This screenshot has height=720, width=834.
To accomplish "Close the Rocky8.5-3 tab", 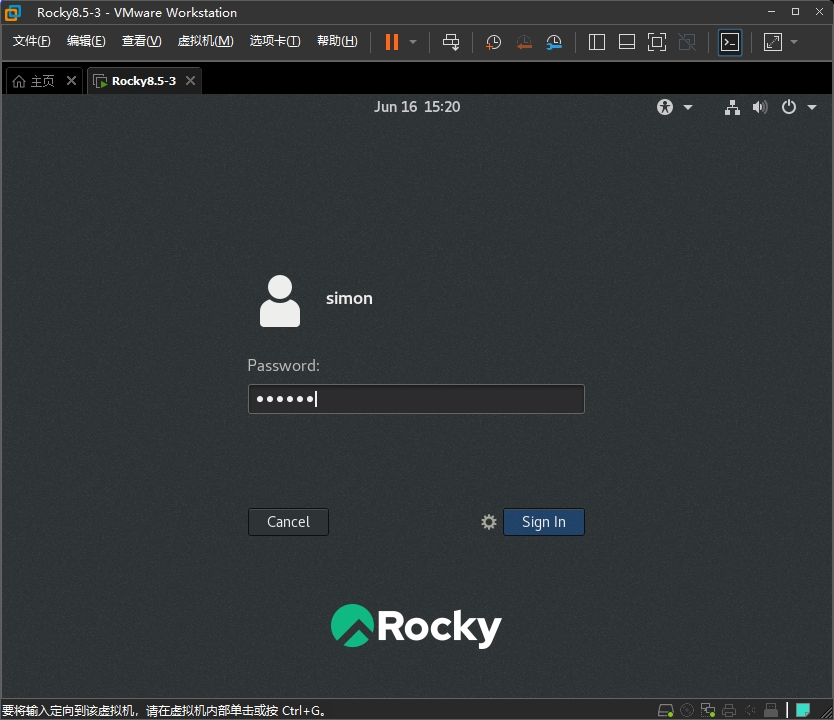I will pos(190,80).
